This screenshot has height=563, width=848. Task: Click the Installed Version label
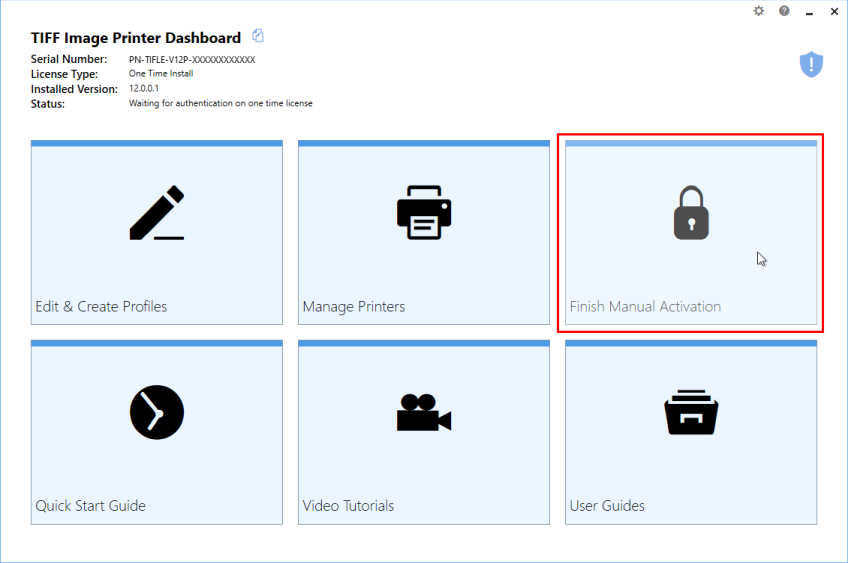74,89
